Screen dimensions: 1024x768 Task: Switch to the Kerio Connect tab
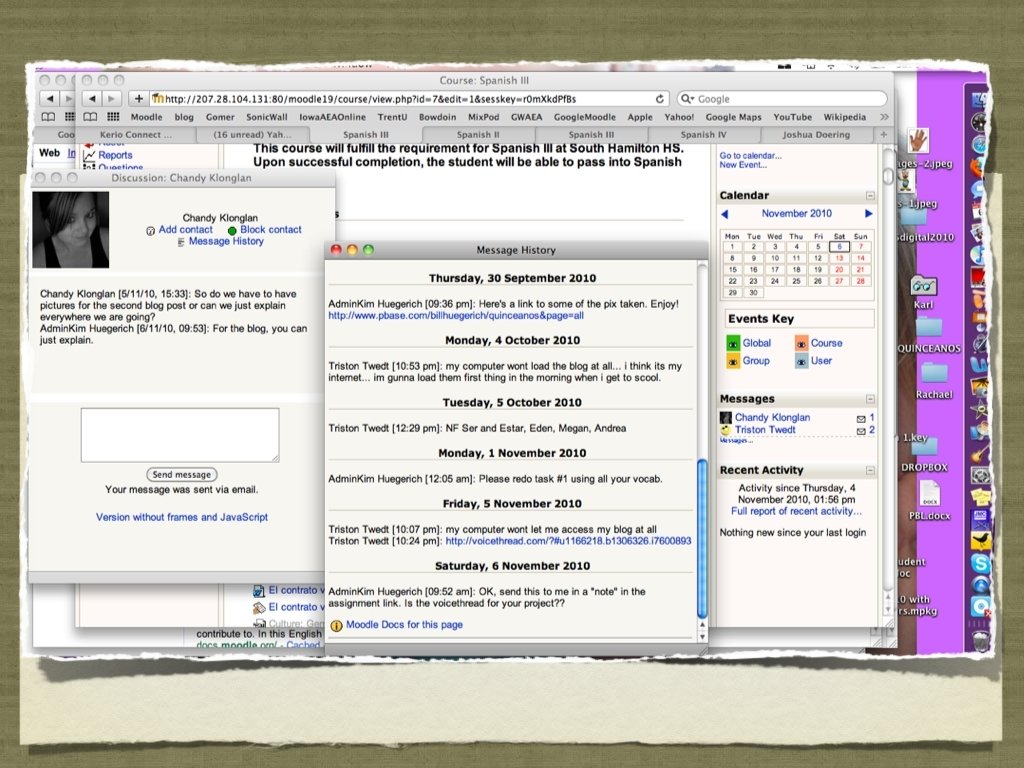tap(136, 135)
